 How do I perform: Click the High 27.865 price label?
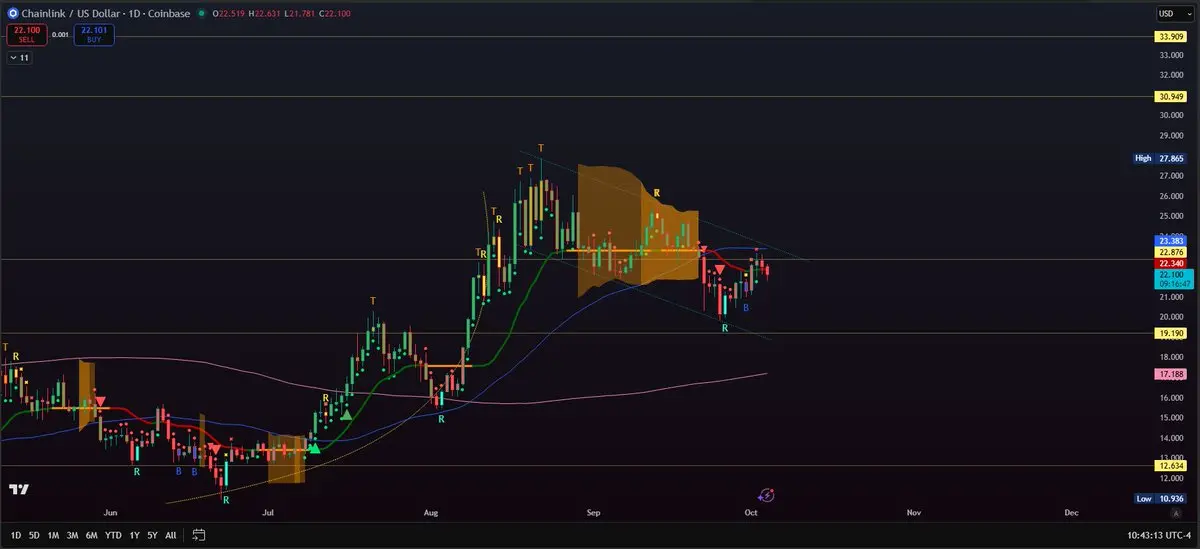[x=1160, y=158]
